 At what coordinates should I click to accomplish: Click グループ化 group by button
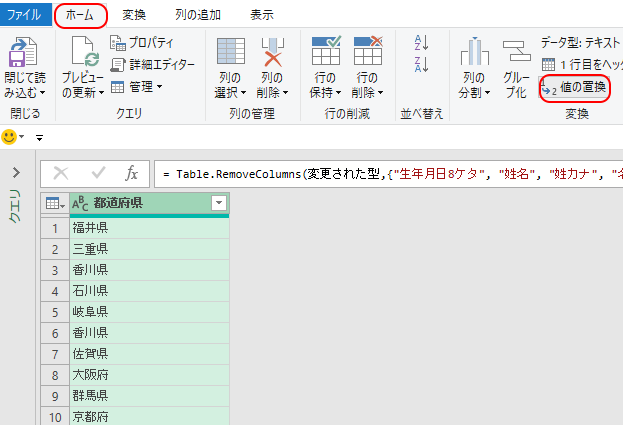pos(516,69)
